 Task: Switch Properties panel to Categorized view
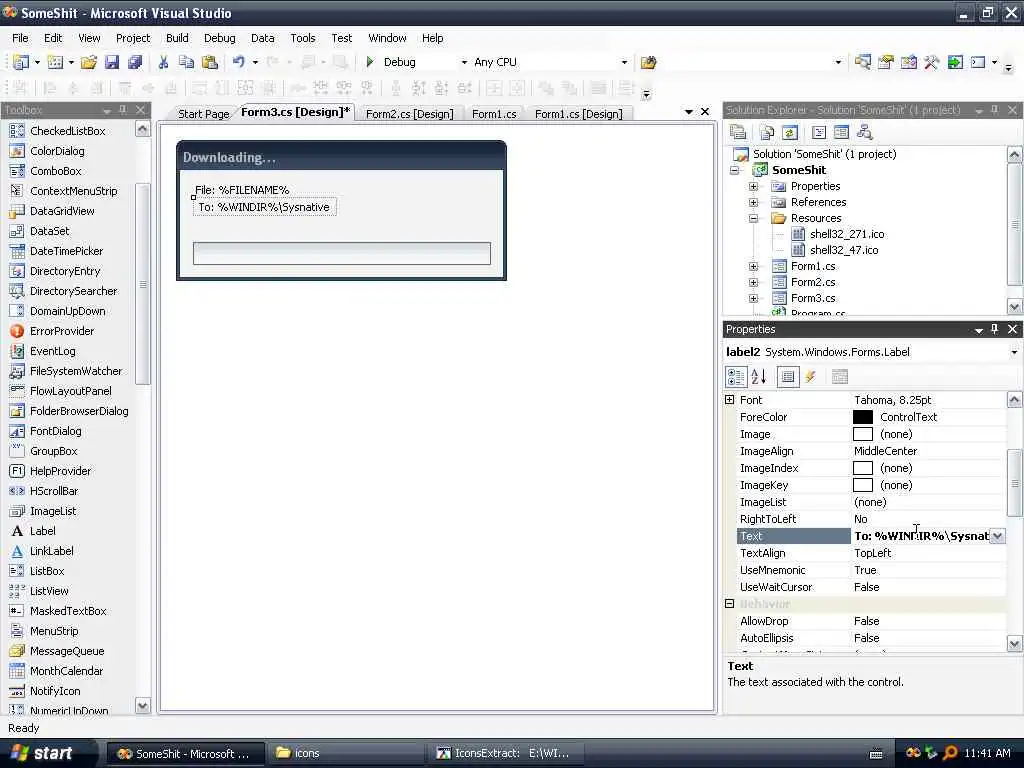click(x=736, y=377)
